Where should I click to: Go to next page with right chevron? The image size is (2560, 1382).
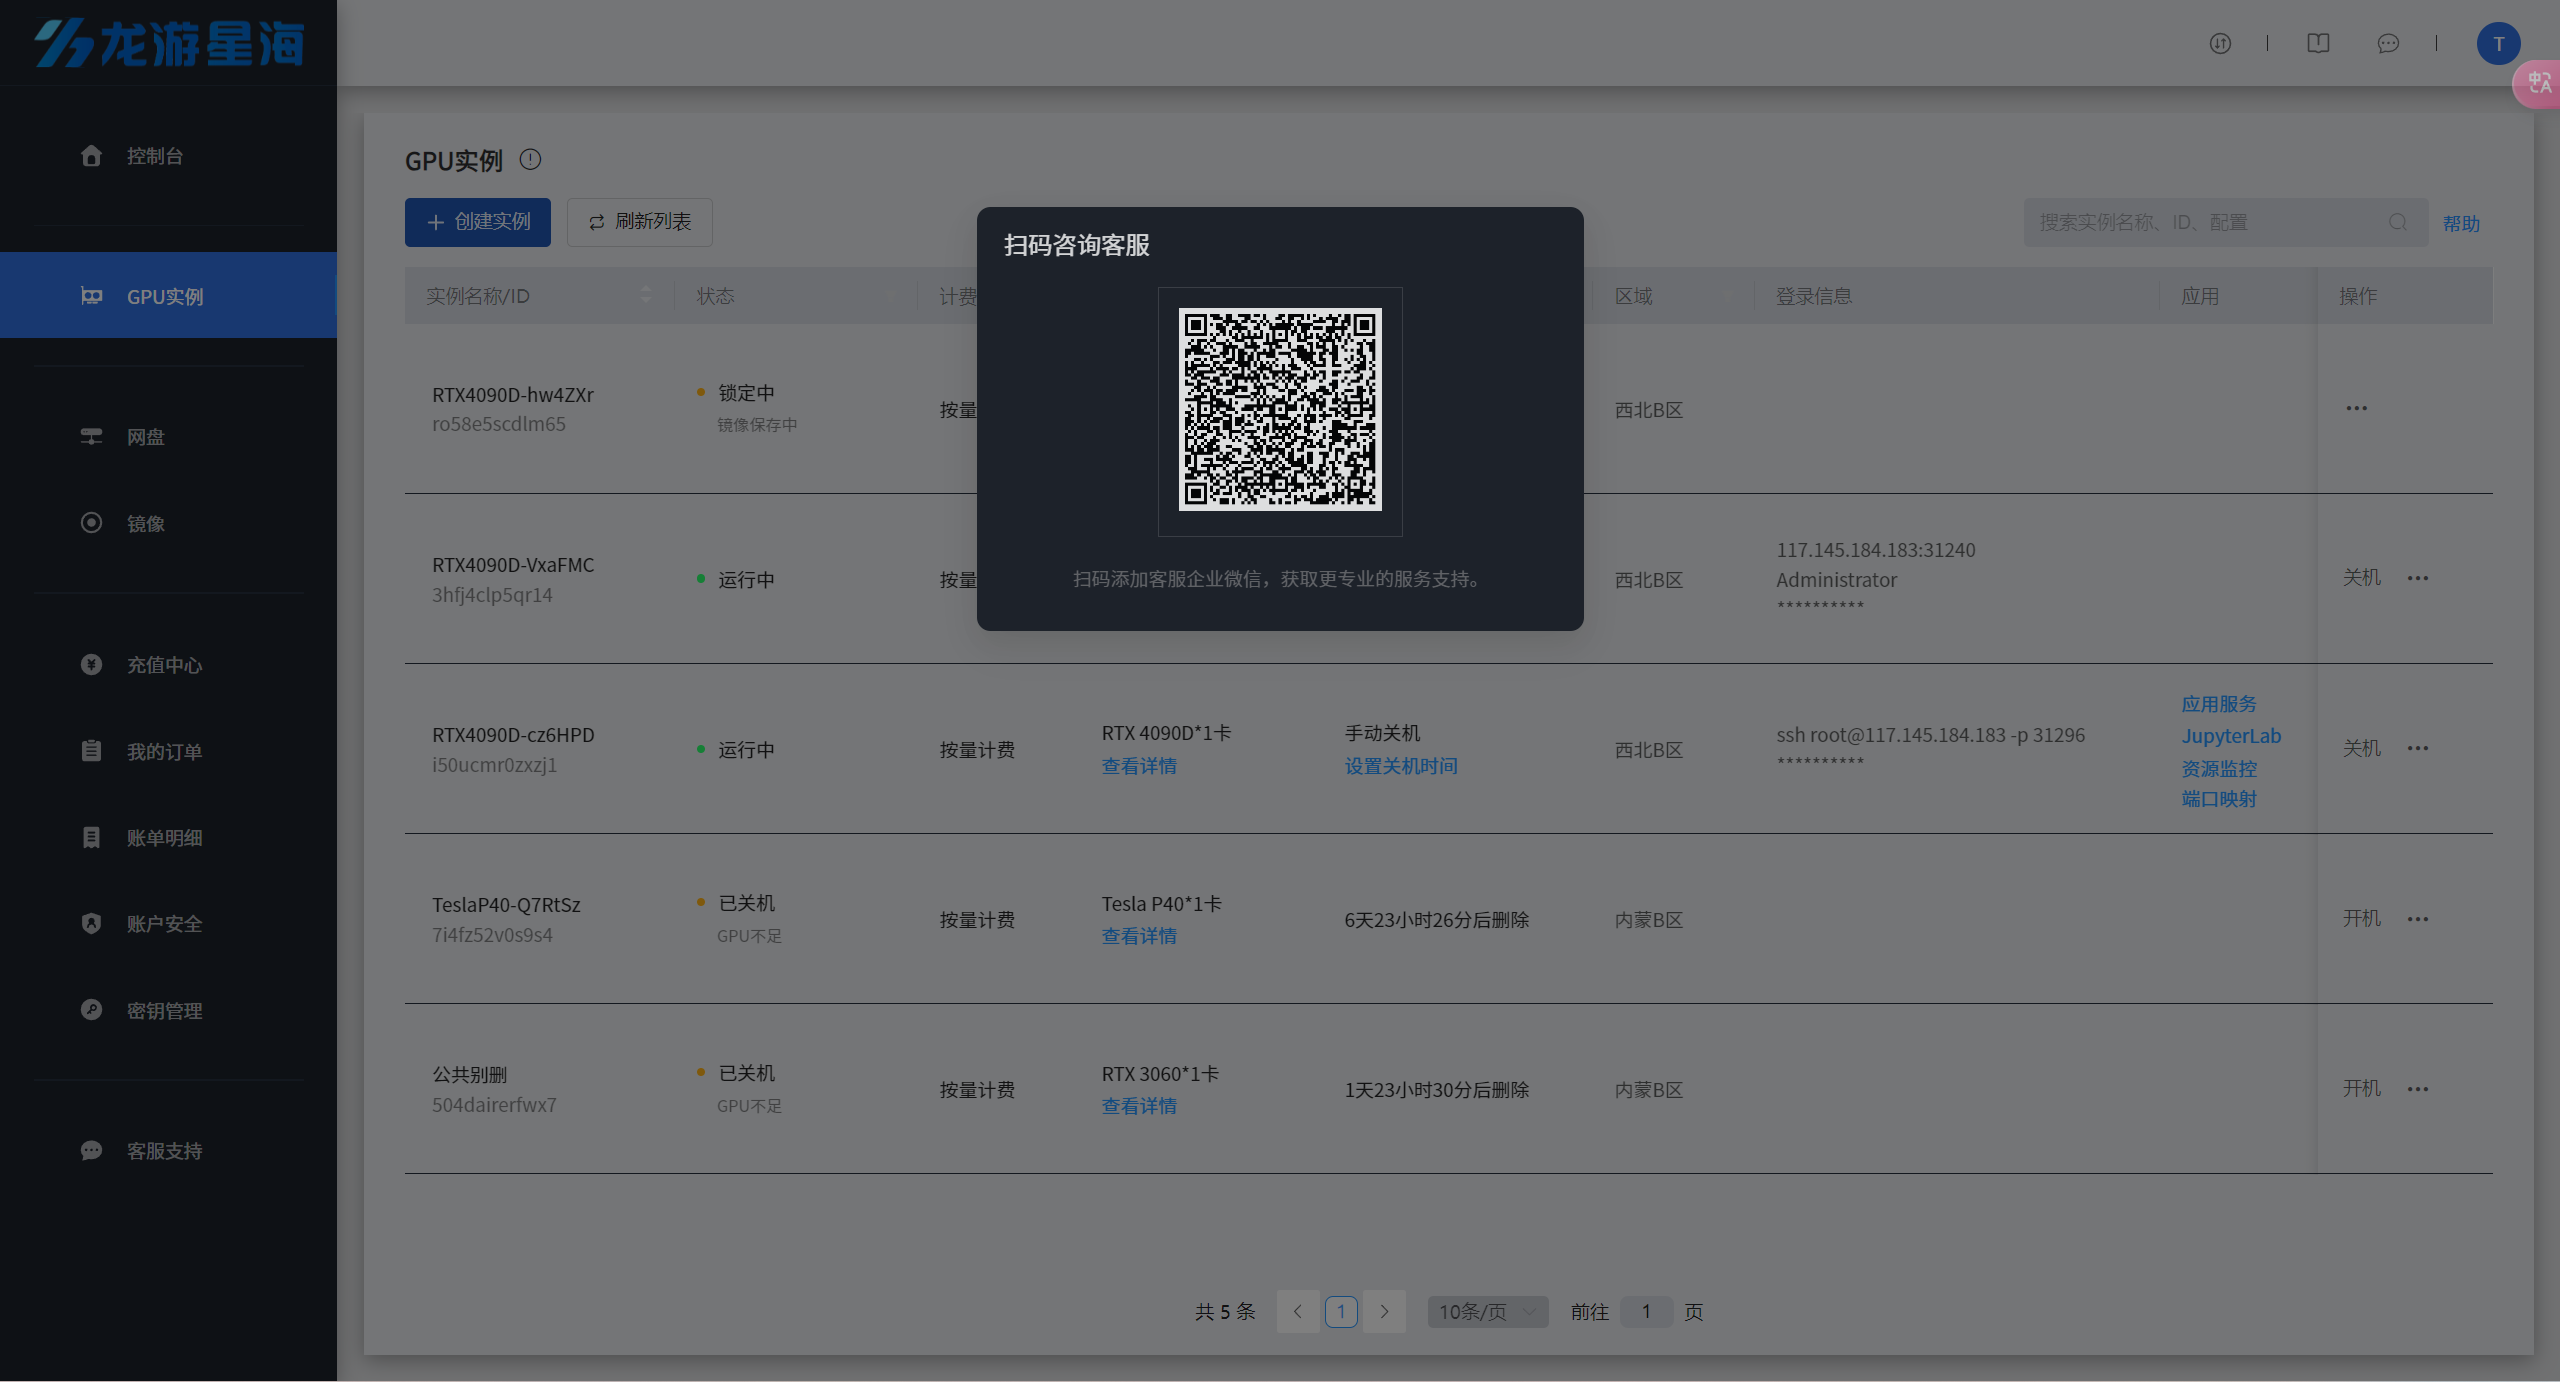(x=1384, y=1312)
